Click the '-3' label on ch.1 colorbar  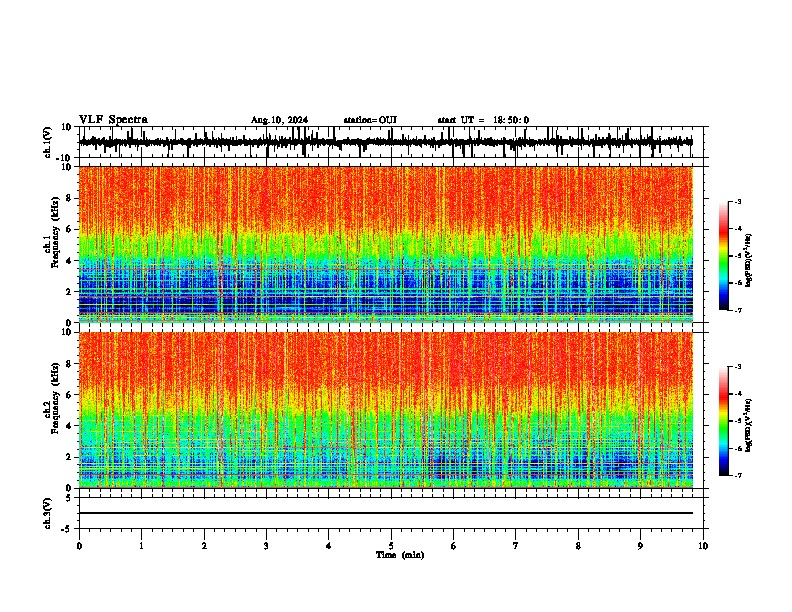[737, 201]
